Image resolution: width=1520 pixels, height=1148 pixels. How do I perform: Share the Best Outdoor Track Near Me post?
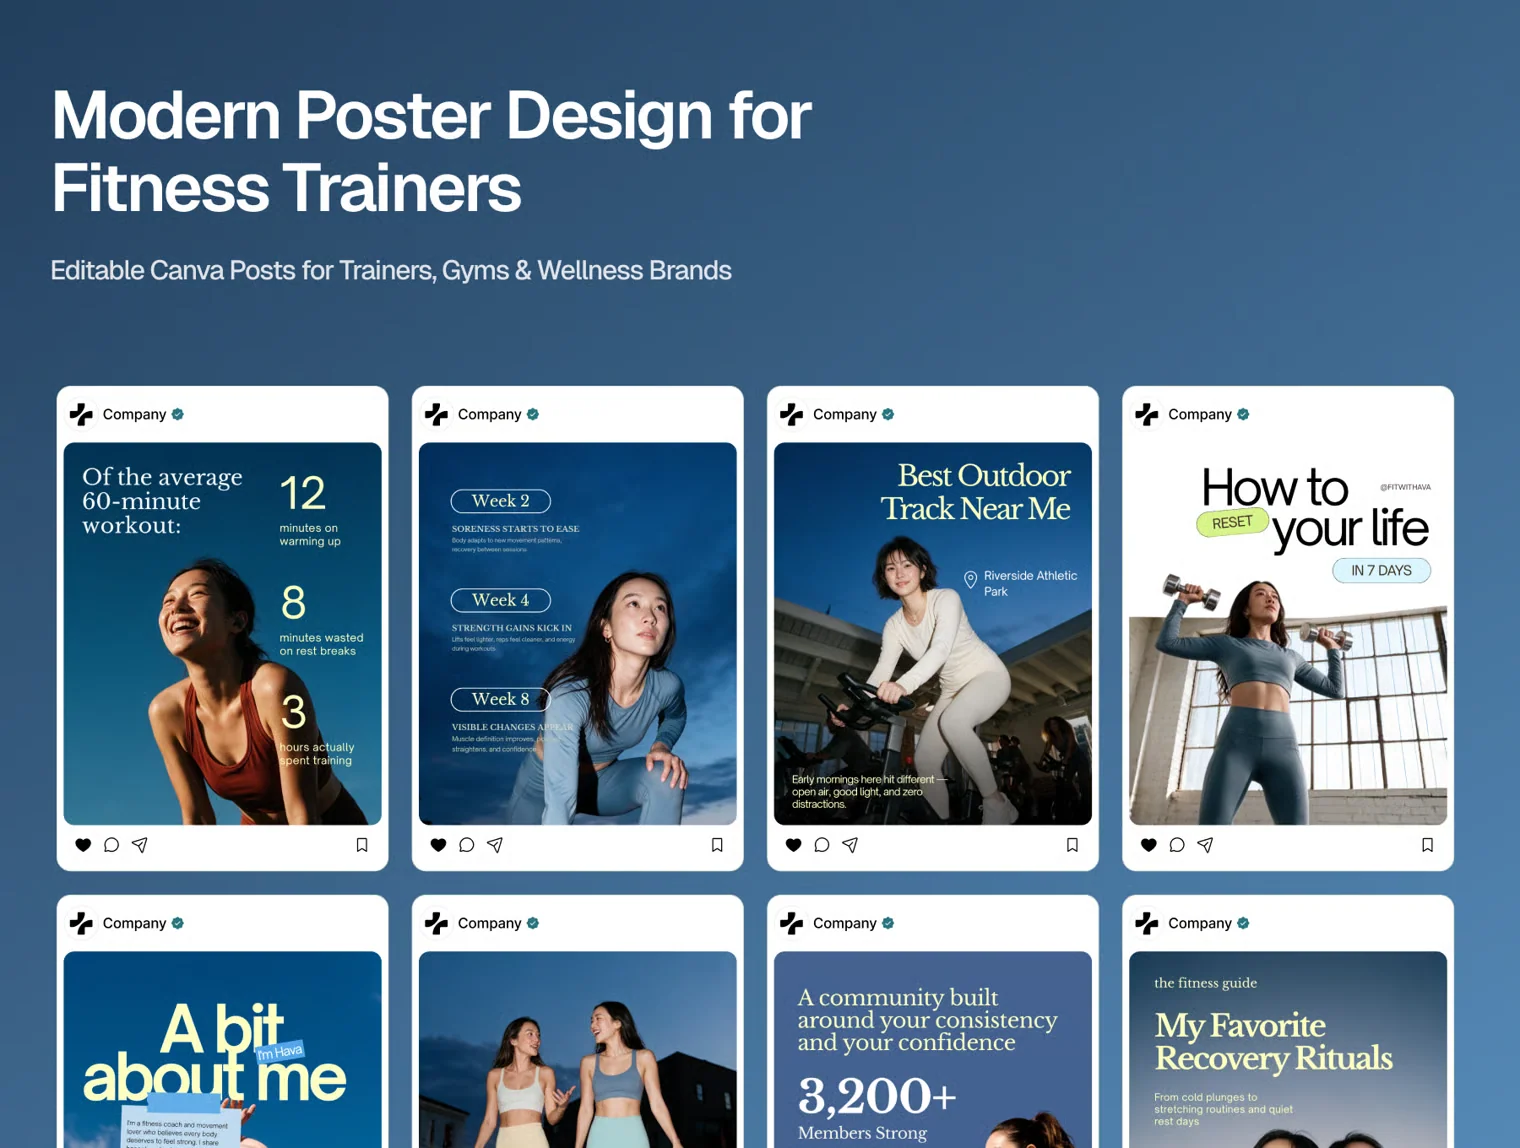(850, 845)
